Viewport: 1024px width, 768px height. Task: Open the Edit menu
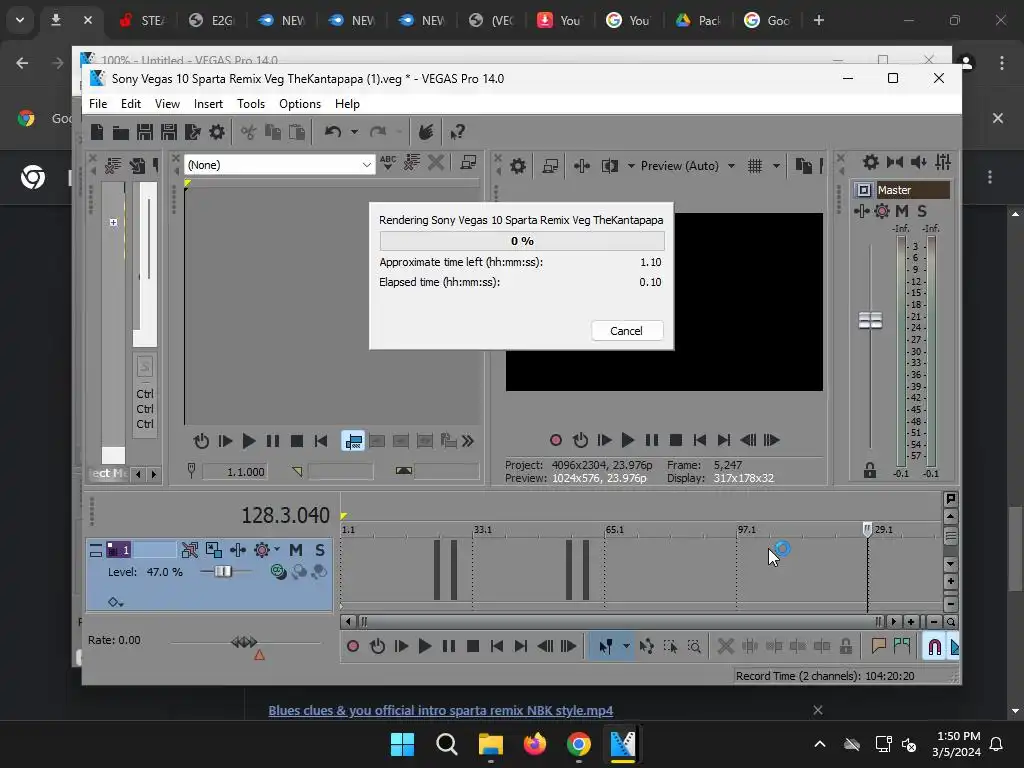[131, 104]
